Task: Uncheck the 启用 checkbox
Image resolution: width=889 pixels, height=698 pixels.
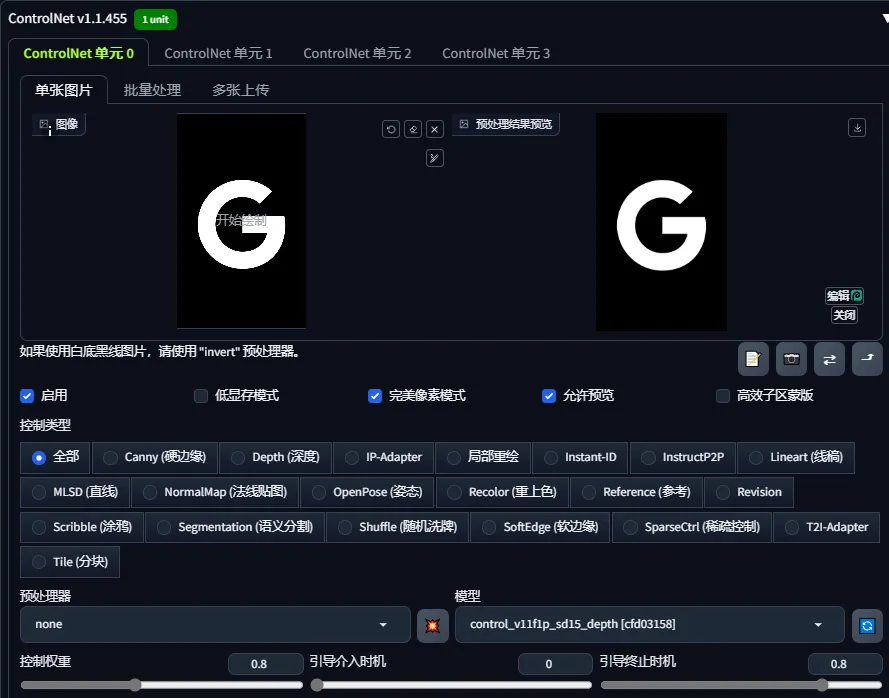Action: tap(27, 396)
